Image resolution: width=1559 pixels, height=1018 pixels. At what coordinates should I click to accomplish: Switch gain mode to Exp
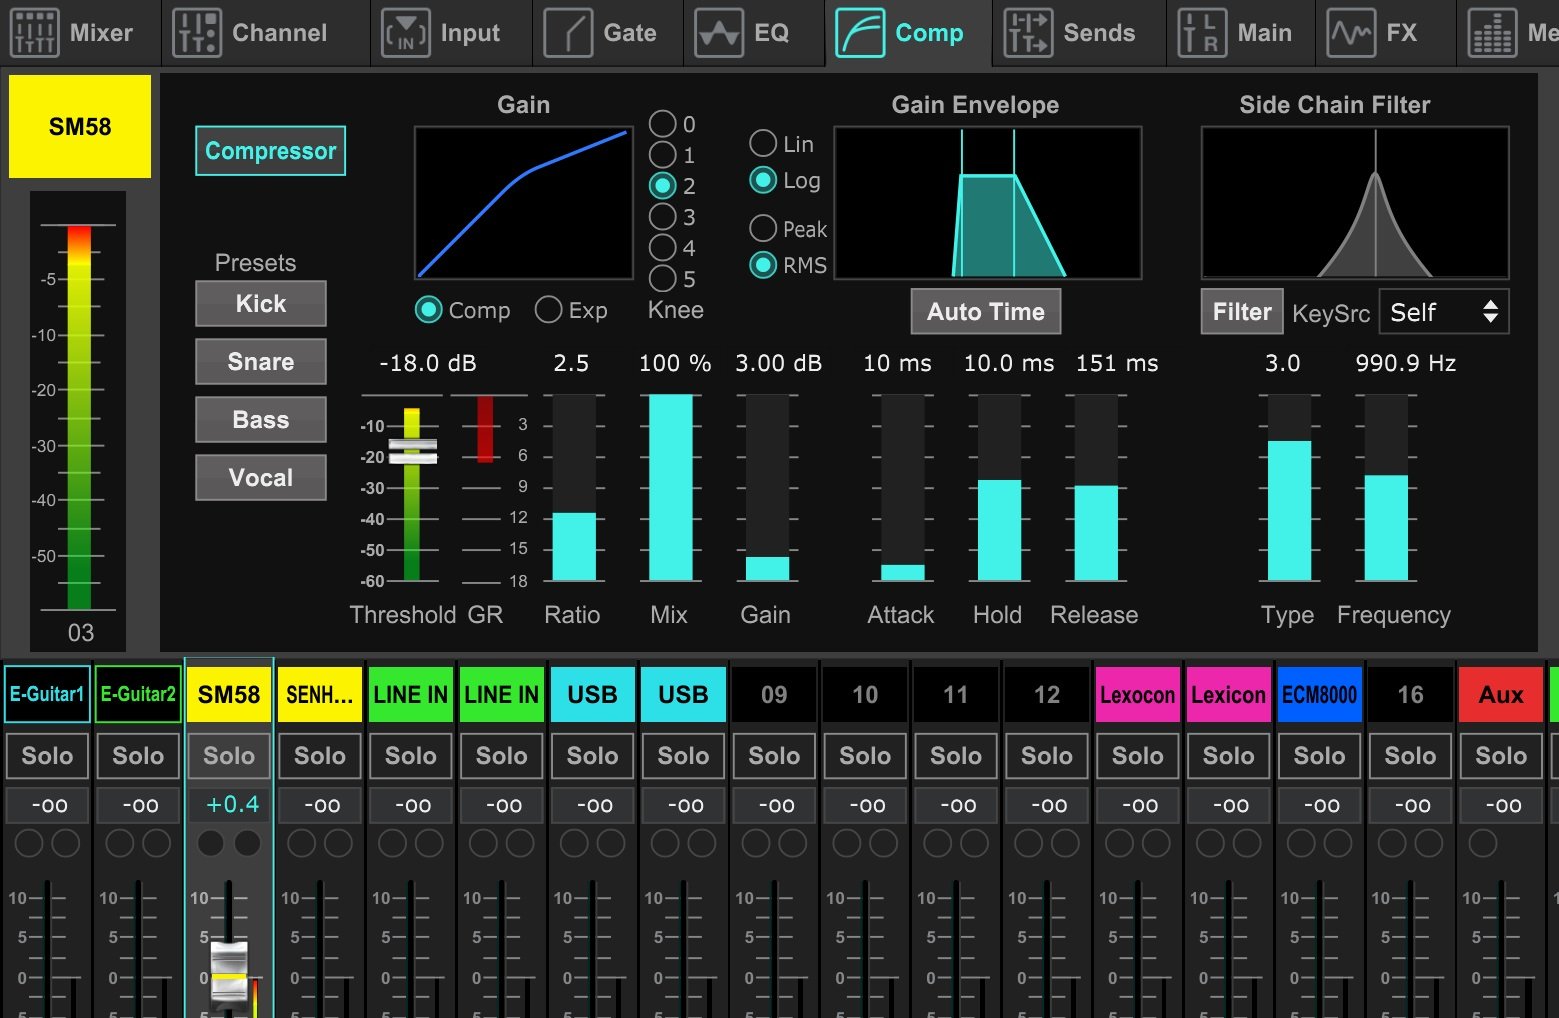coord(548,310)
